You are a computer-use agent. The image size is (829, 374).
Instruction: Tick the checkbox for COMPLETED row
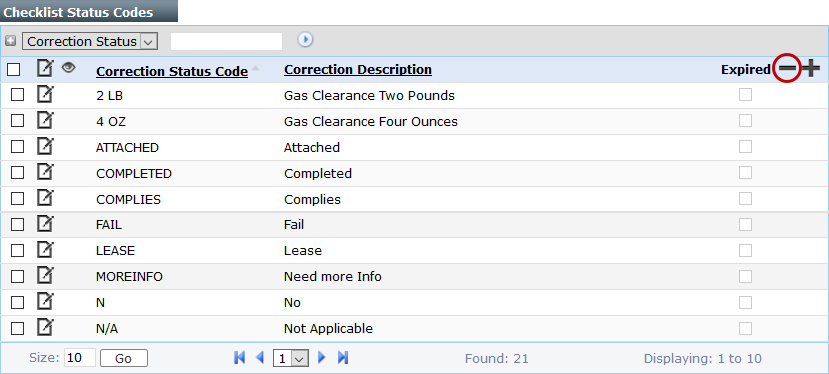[x=17, y=172]
